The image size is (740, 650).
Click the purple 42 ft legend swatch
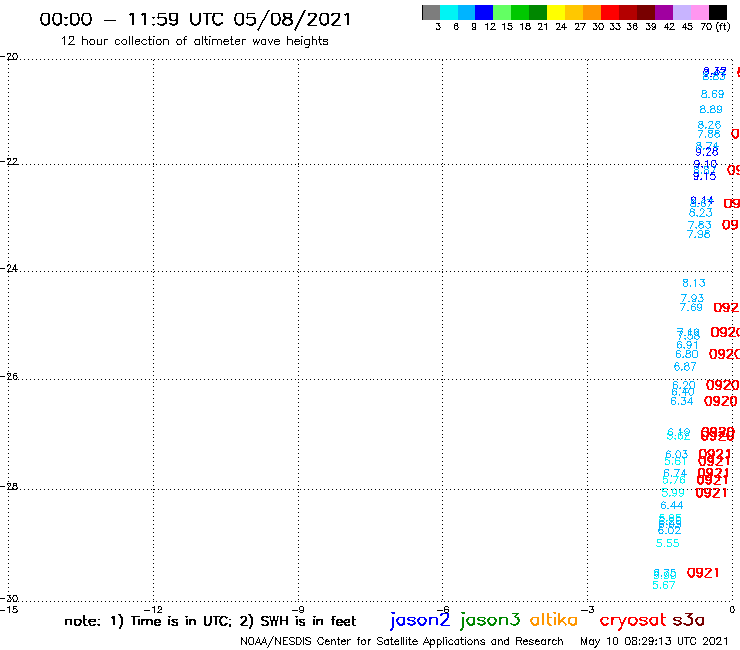[664, 12]
